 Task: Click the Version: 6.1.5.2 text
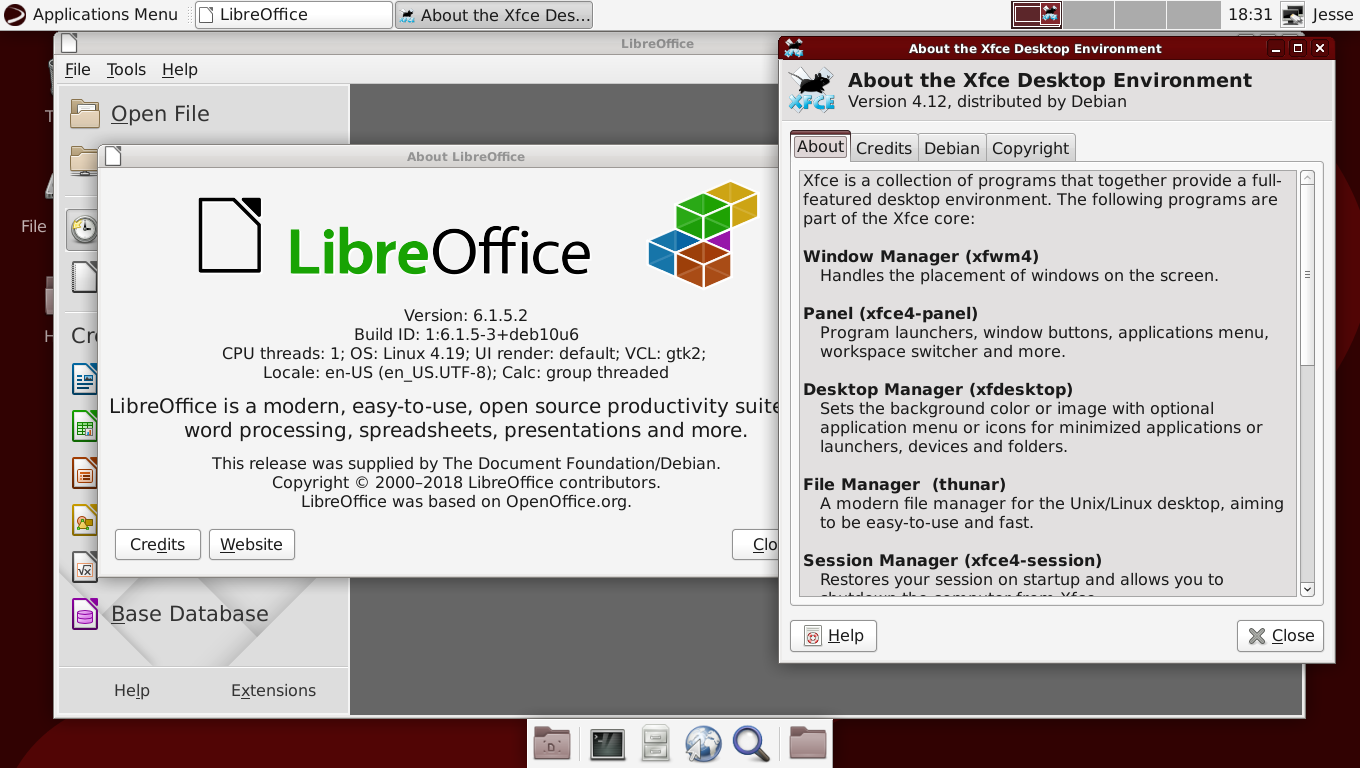[466, 315]
